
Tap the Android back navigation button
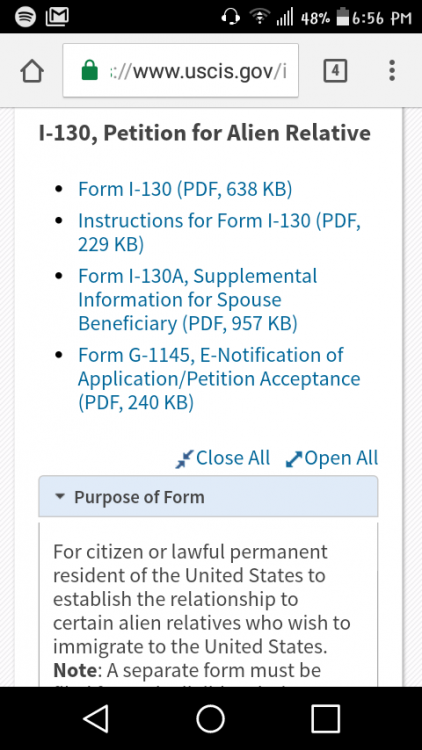tap(96, 718)
